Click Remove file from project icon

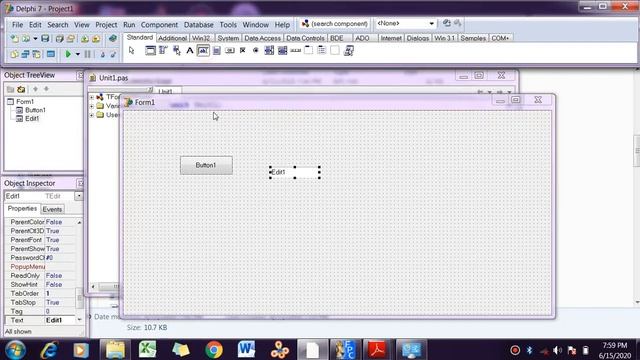coord(96,39)
